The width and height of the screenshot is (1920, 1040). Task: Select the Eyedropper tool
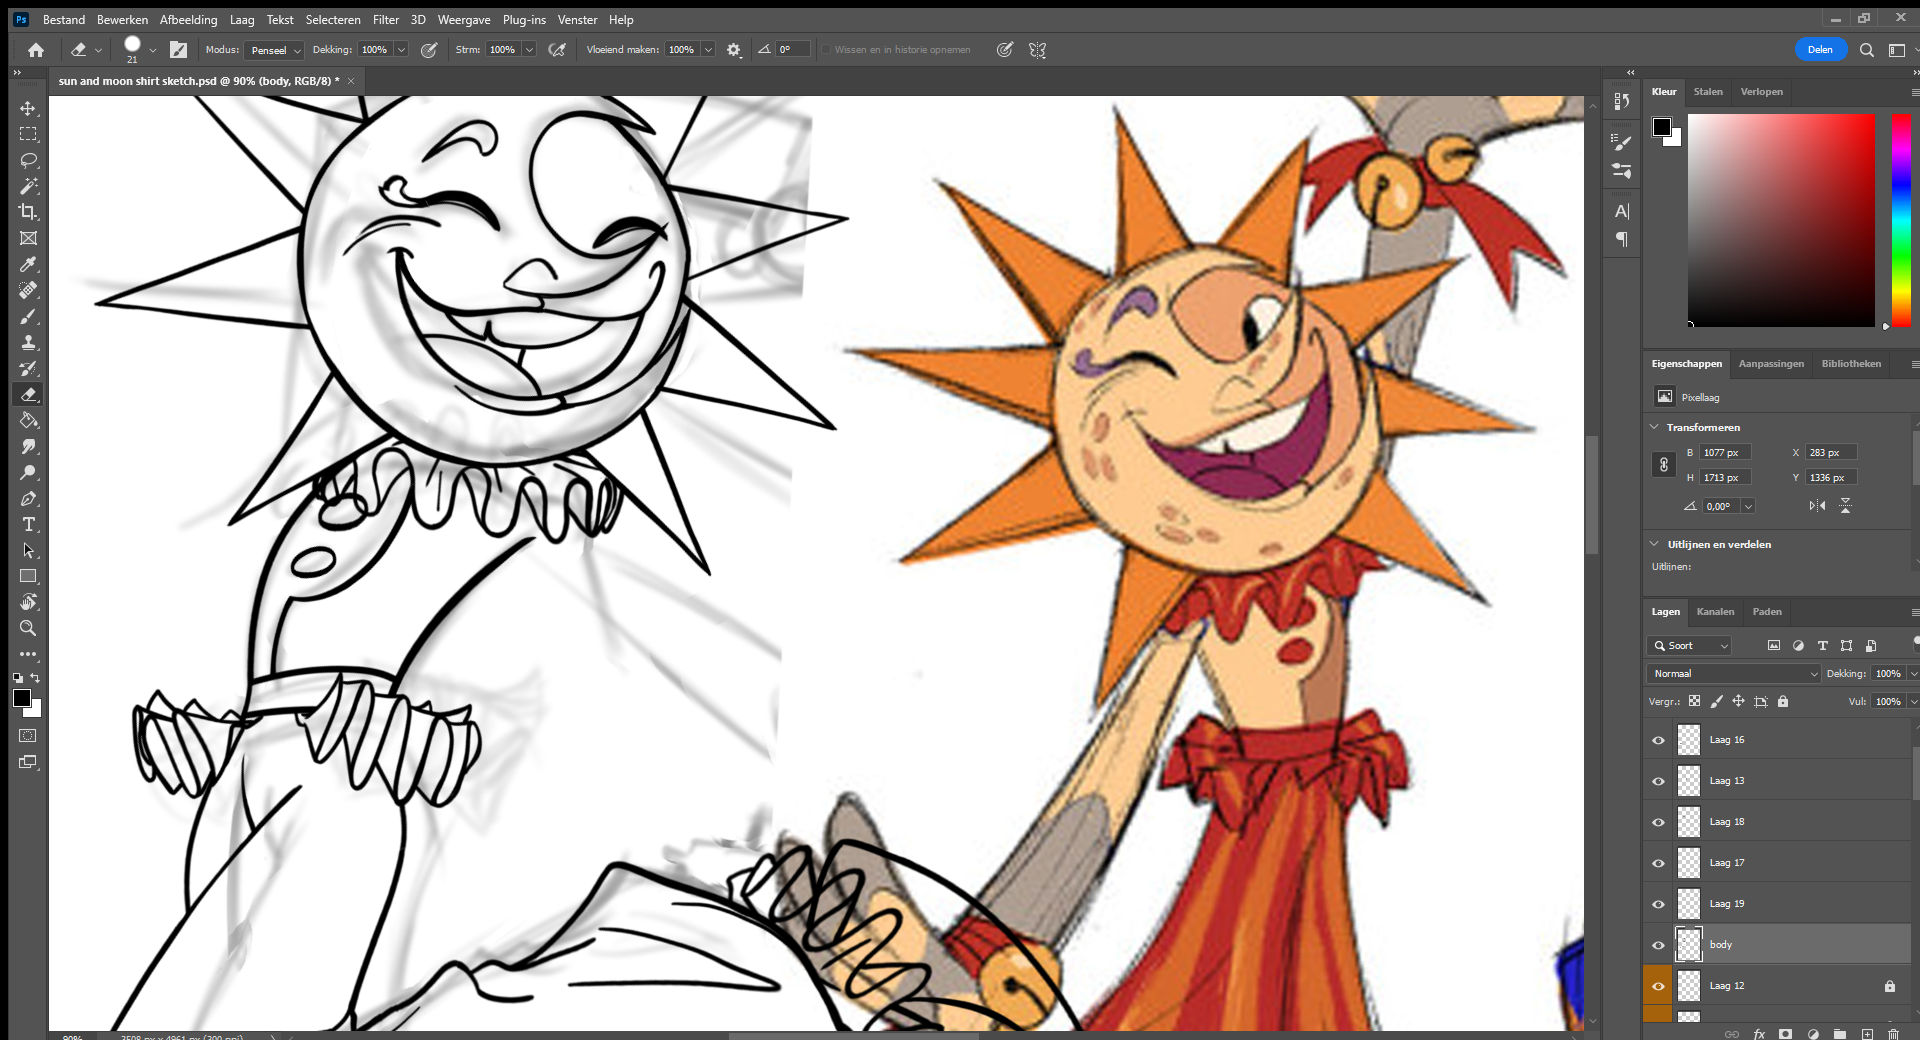click(x=28, y=264)
